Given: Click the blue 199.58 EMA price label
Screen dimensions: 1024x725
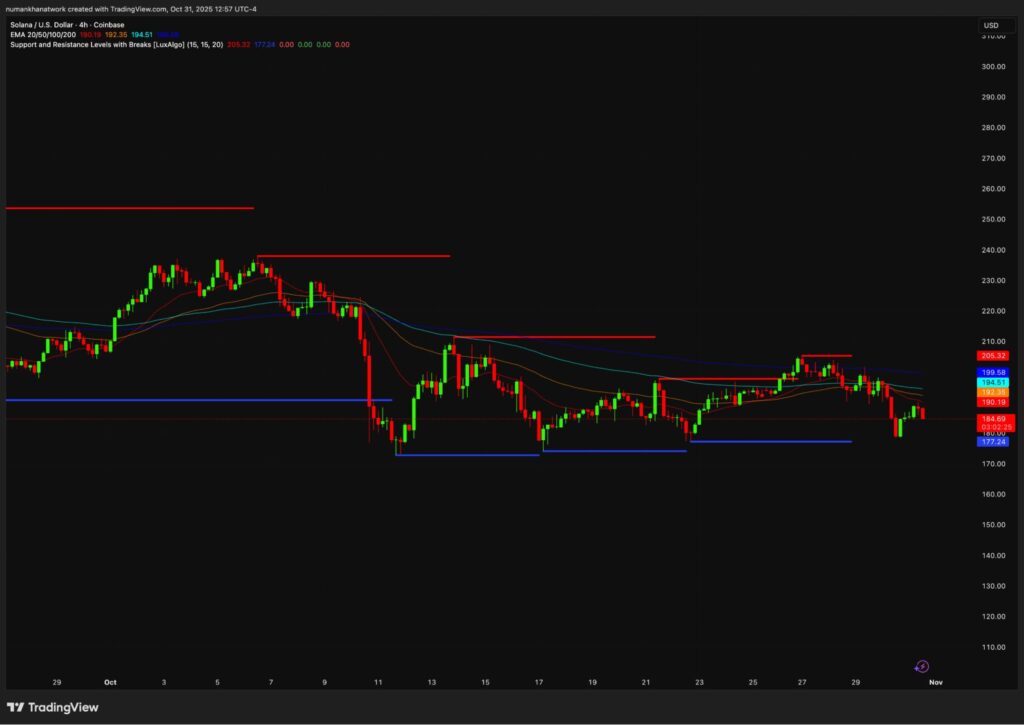Looking at the screenshot, I should (x=994, y=372).
